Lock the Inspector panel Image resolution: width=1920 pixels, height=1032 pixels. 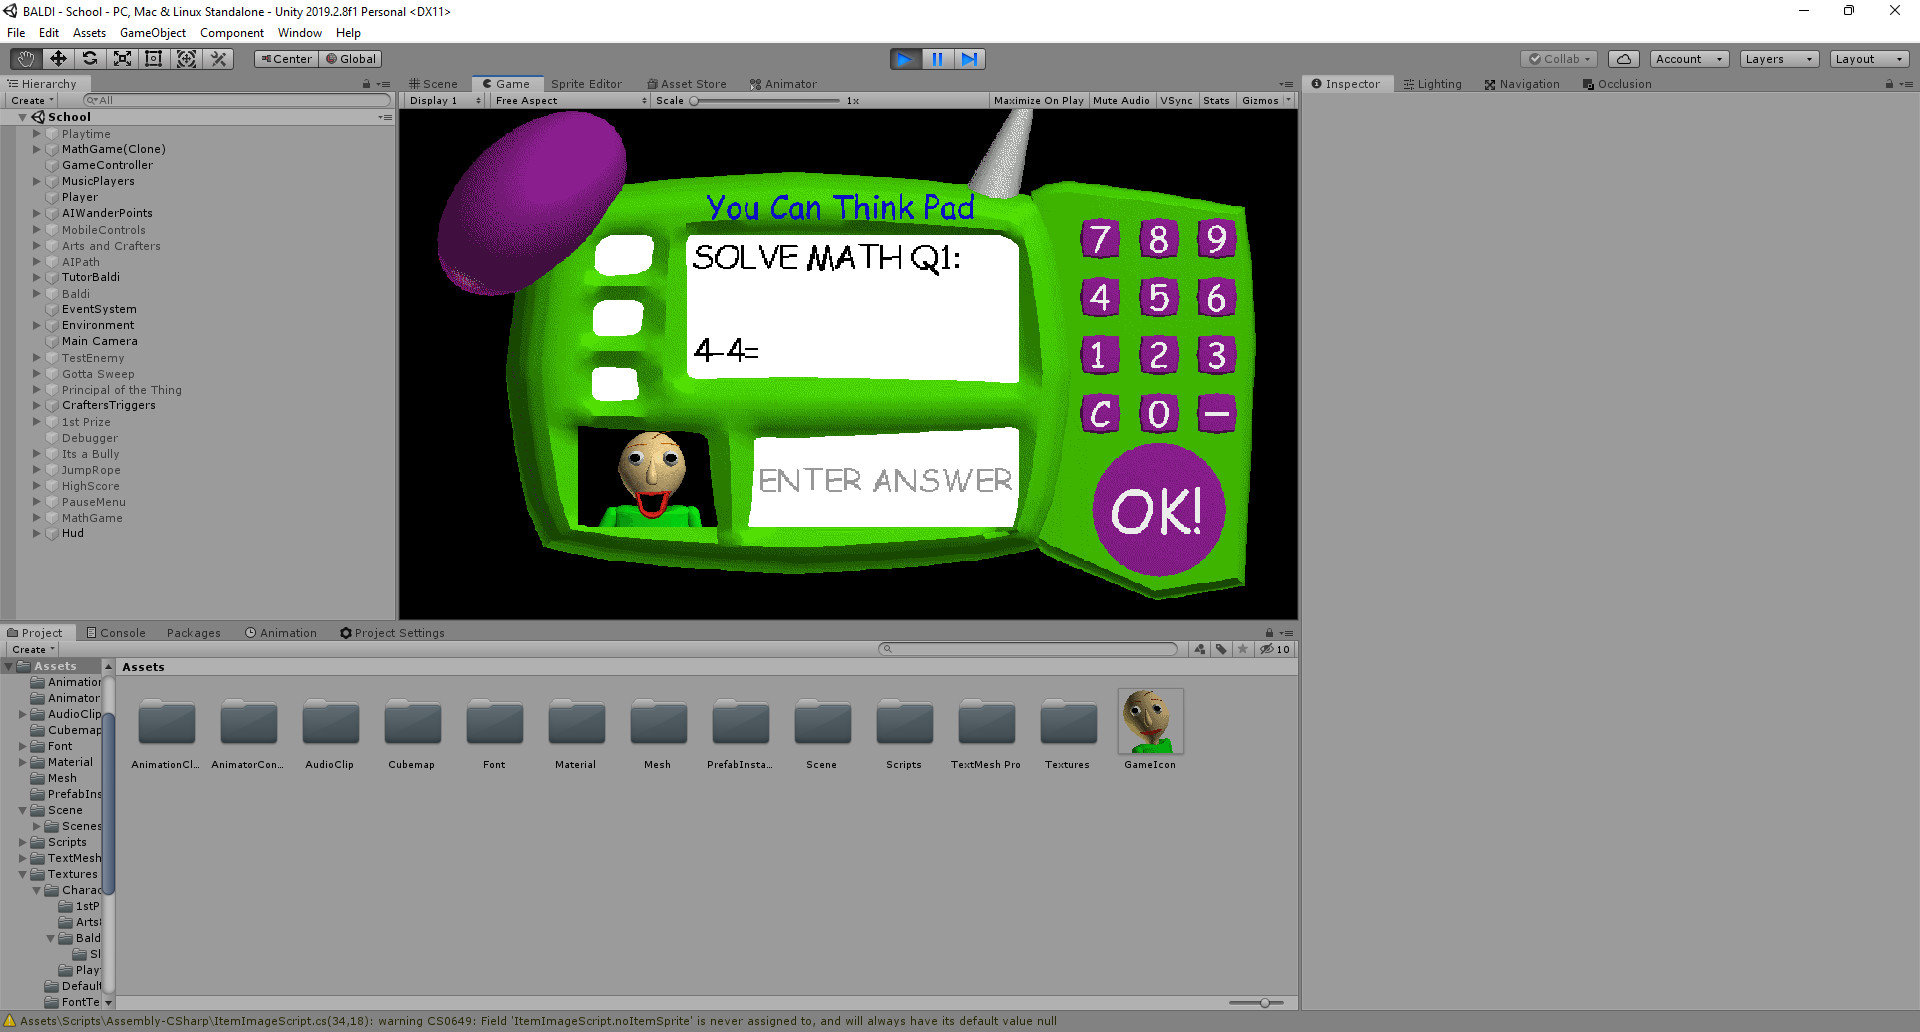tap(1889, 84)
